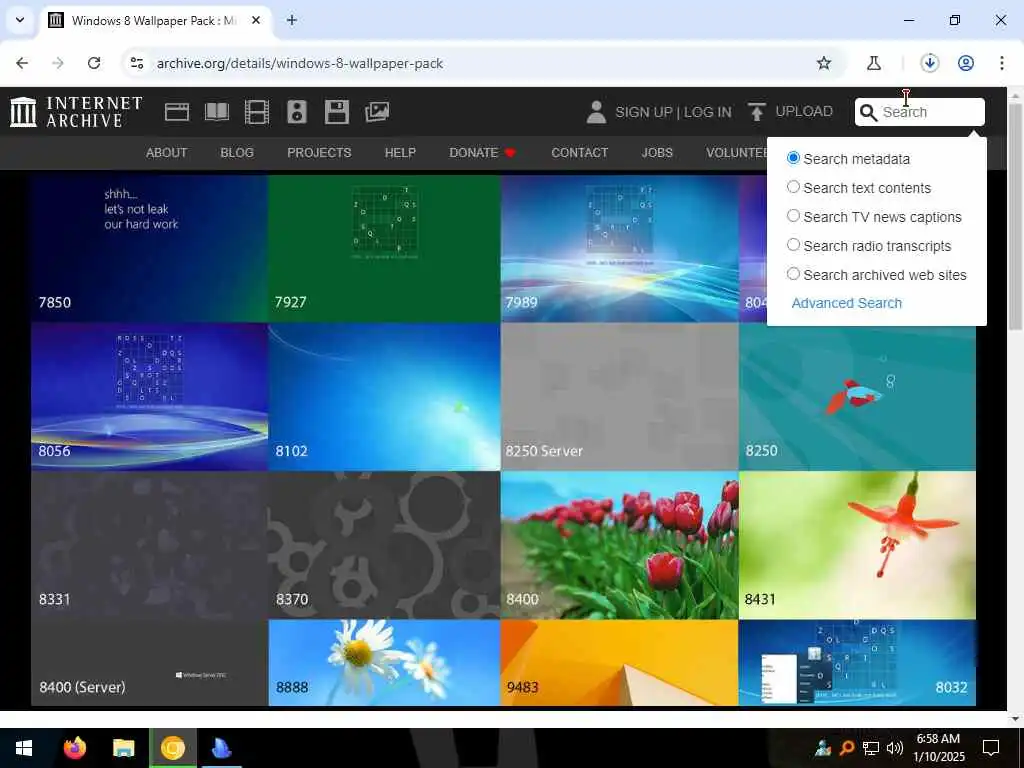Click the magnifying glass search icon
The height and width of the screenshot is (768, 1024).
pyautogui.click(x=868, y=112)
